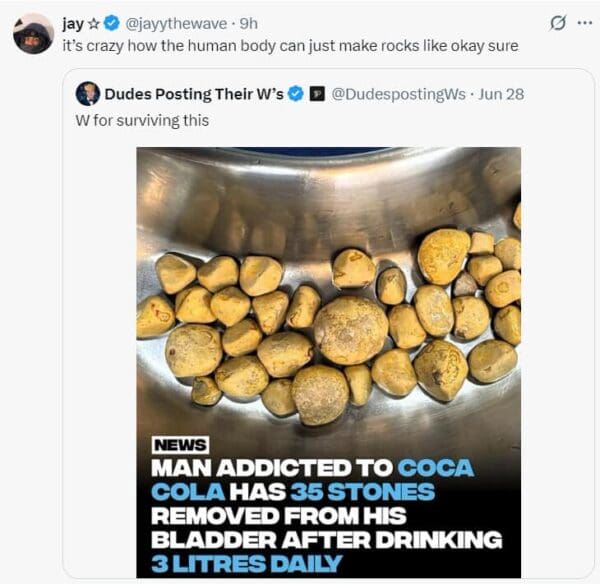Viewport: 600px width, 584px height.
Task: Open the Dudes Posting Their W's avatar
Action: coord(88,94)
